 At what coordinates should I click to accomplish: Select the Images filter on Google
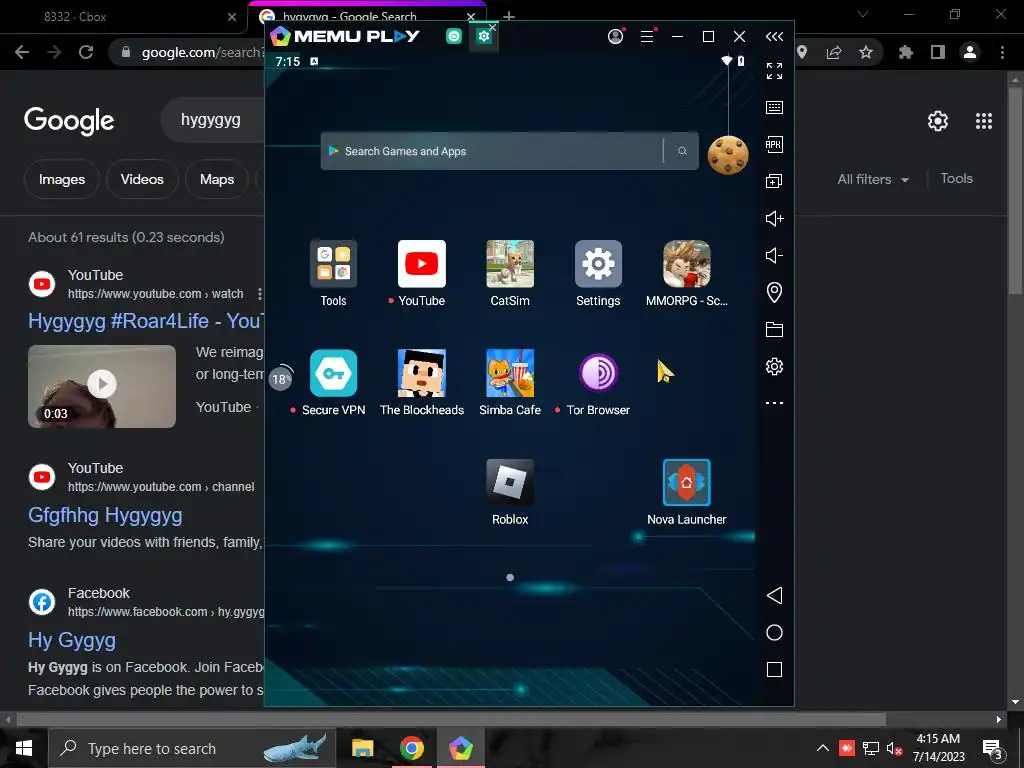pos(61,180)
